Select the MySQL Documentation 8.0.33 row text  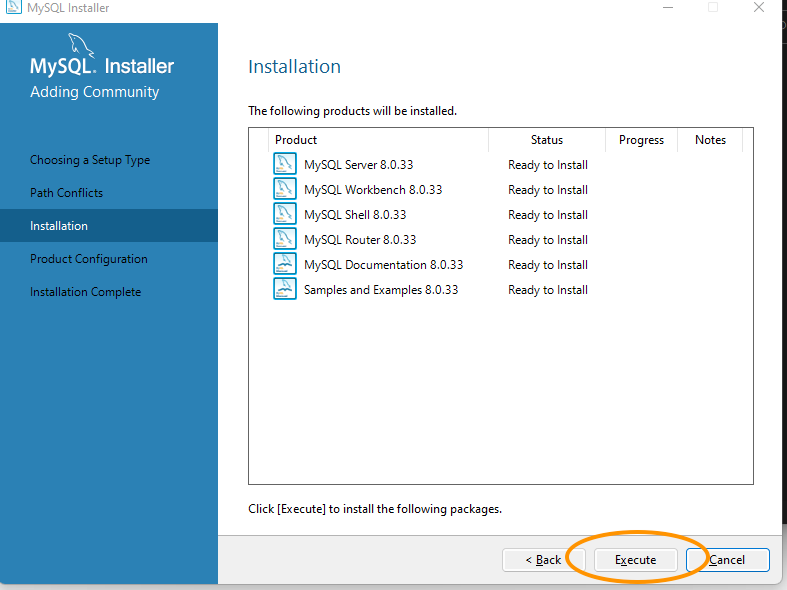[x=383, y=265]
